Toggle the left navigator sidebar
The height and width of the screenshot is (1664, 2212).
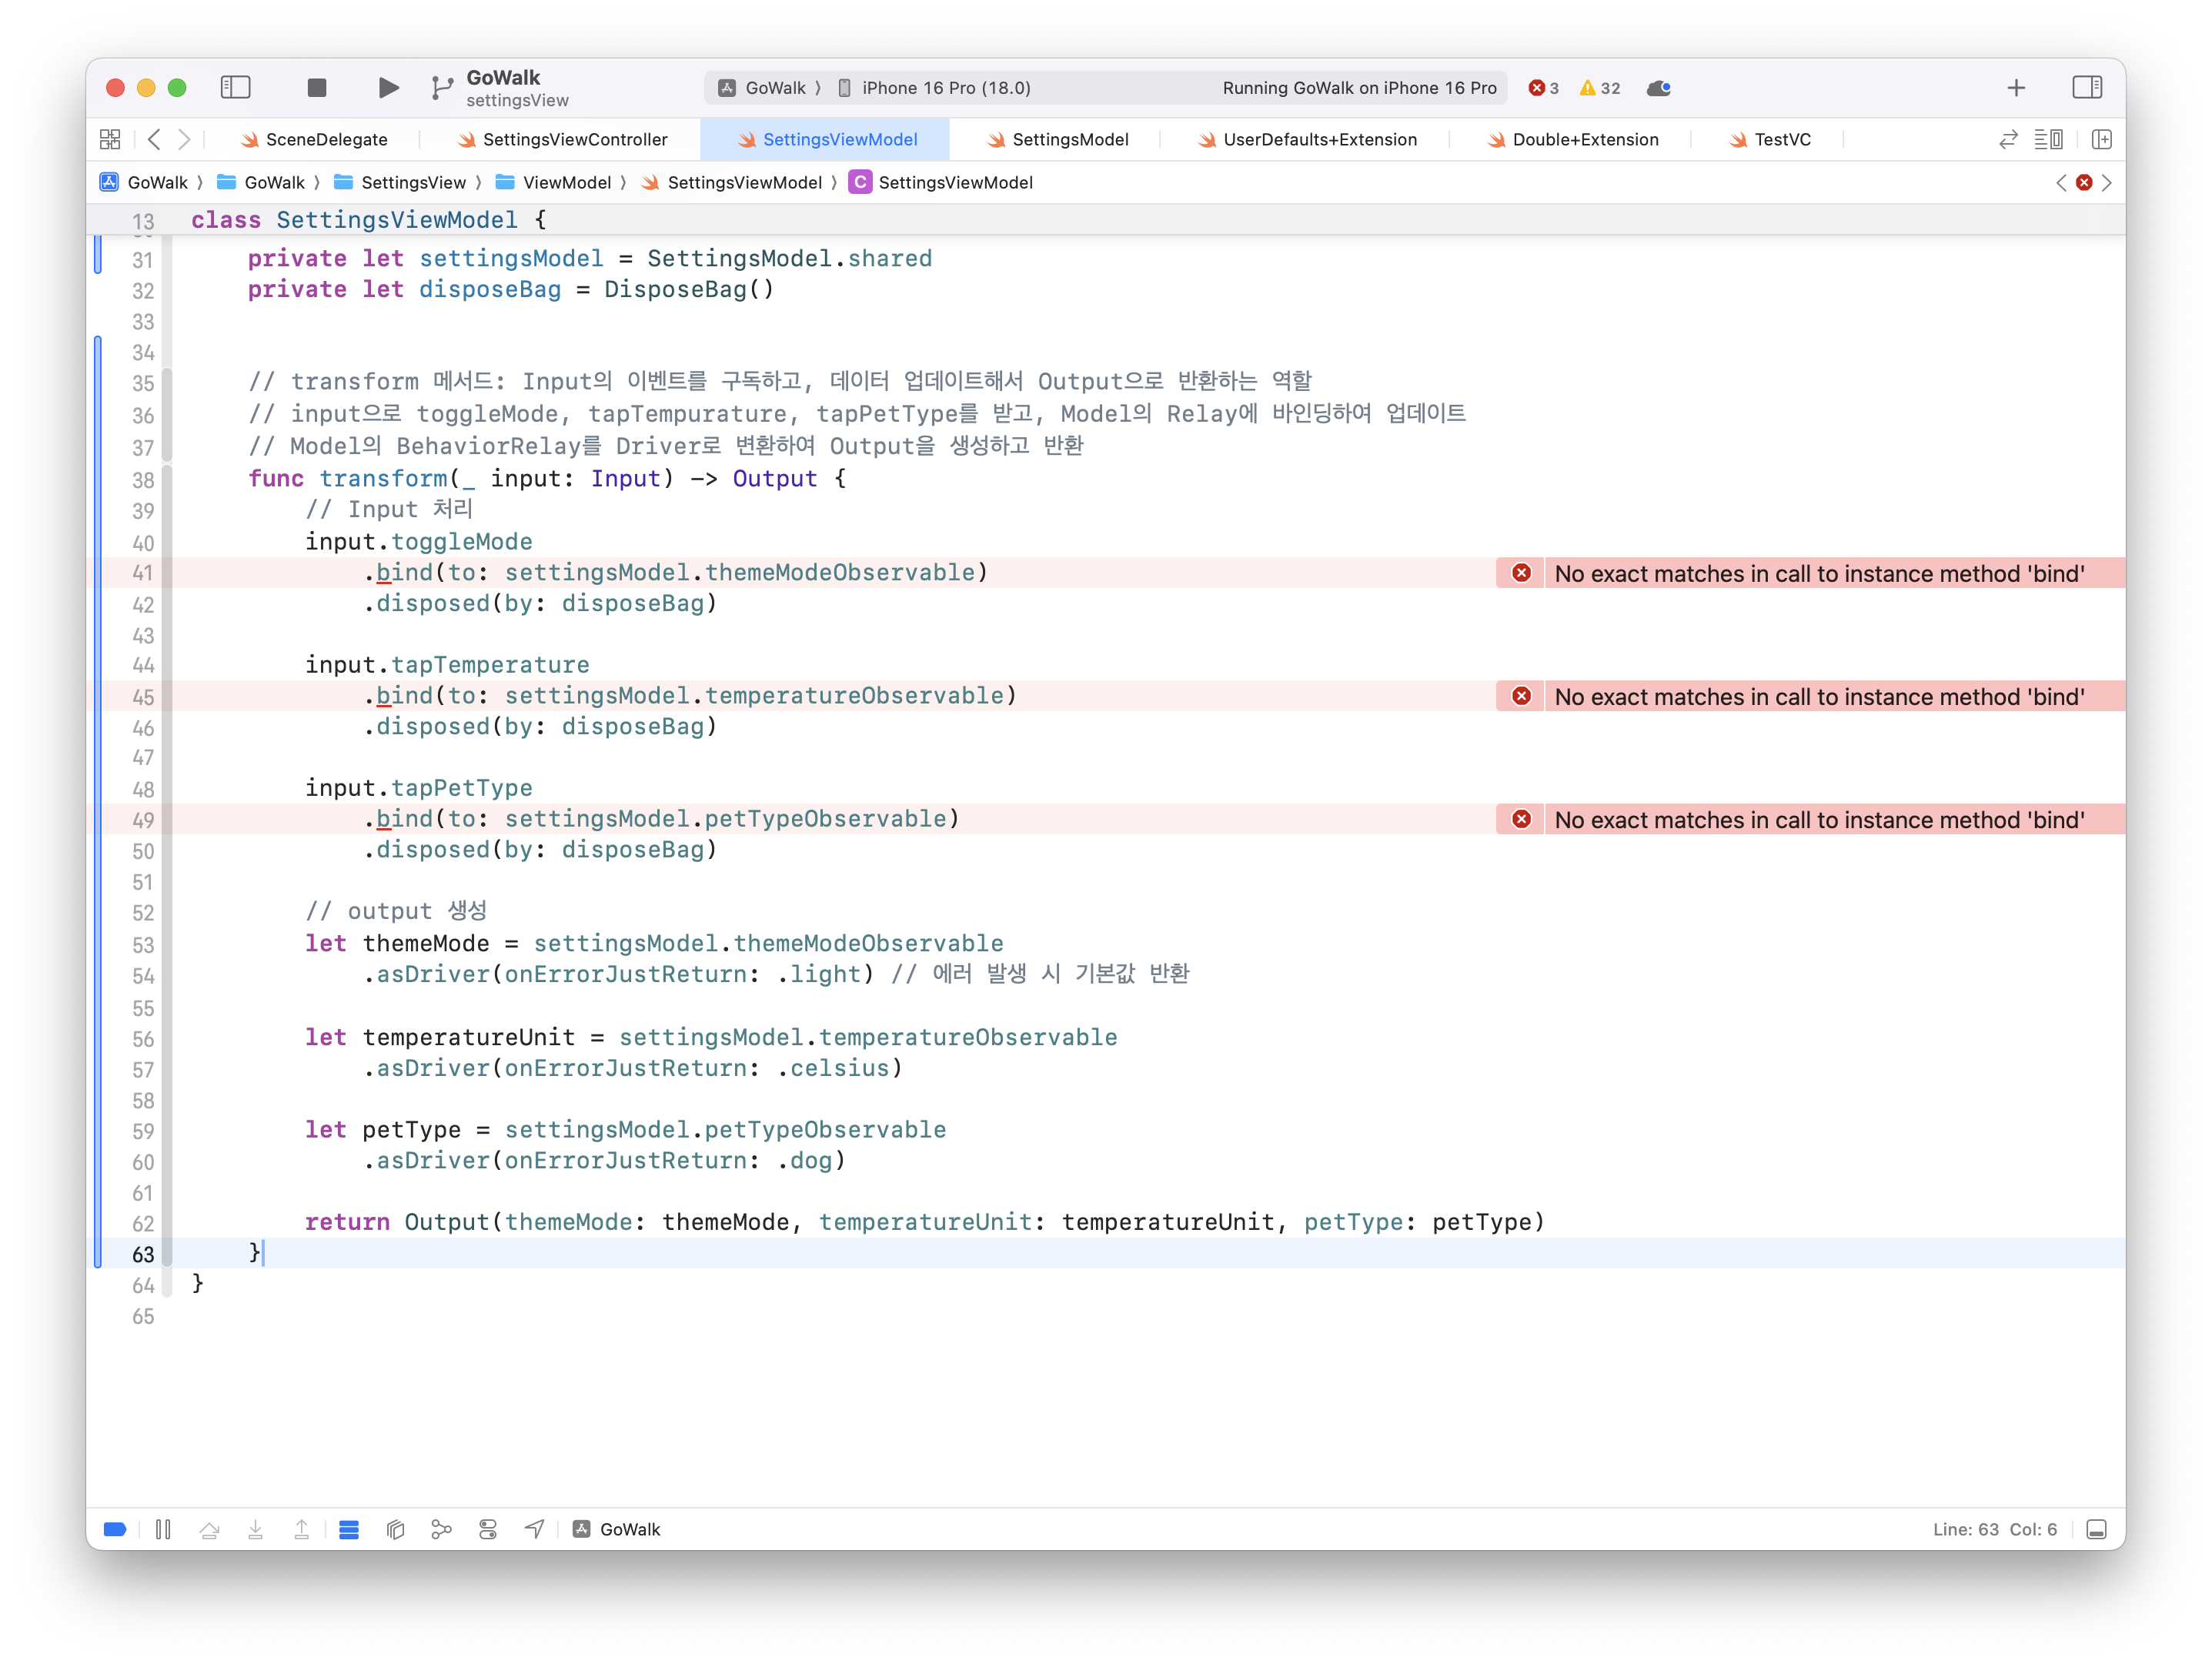[236, 88]
